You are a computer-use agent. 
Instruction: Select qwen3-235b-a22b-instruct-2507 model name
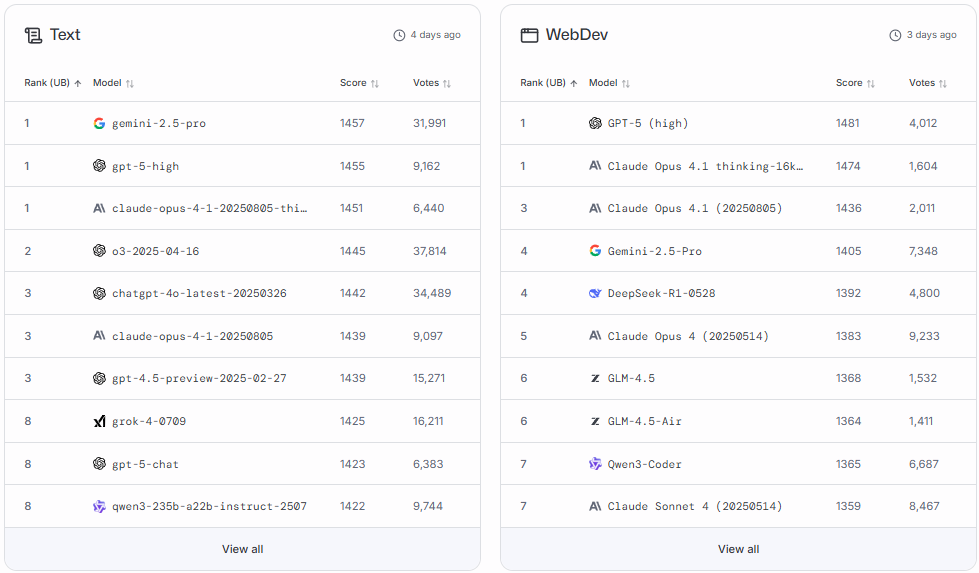[x=209, y=506]
